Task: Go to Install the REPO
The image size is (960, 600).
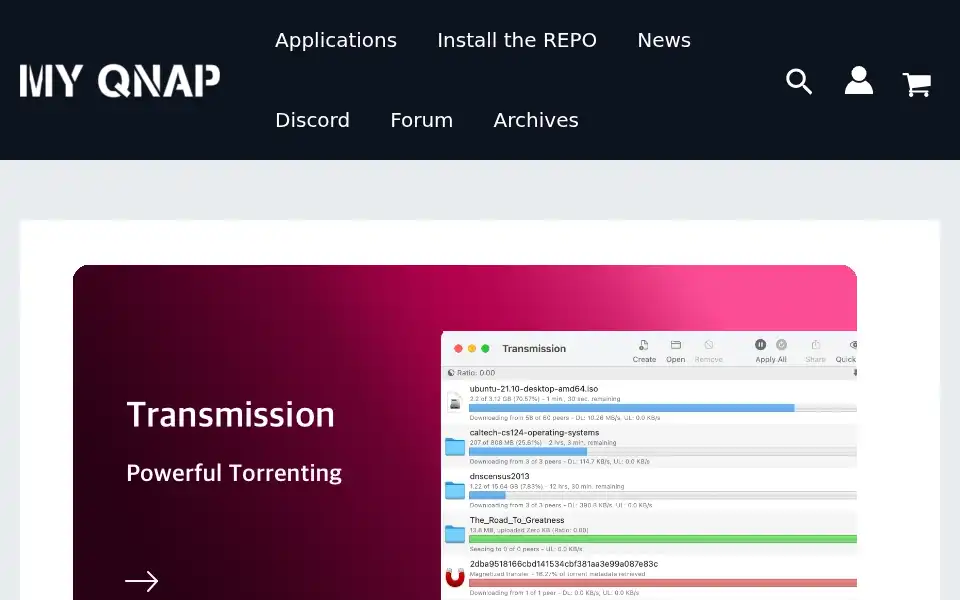Action: click(x=517, y=40)
